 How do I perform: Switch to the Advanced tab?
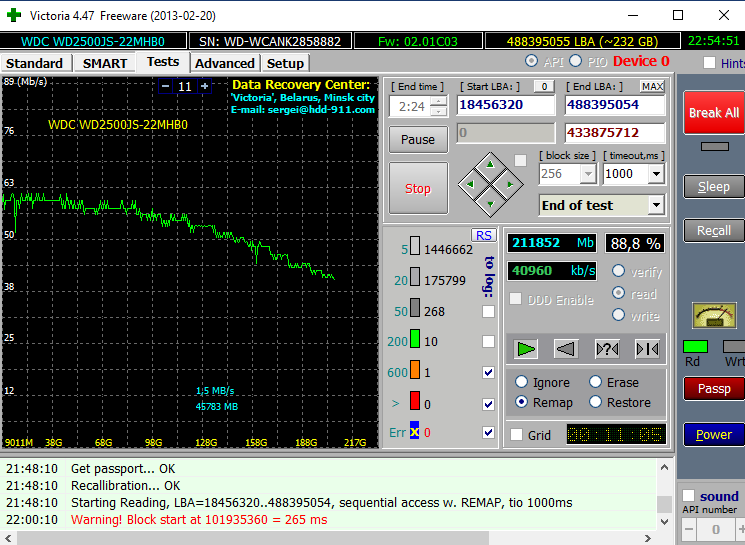click(225, 63)
